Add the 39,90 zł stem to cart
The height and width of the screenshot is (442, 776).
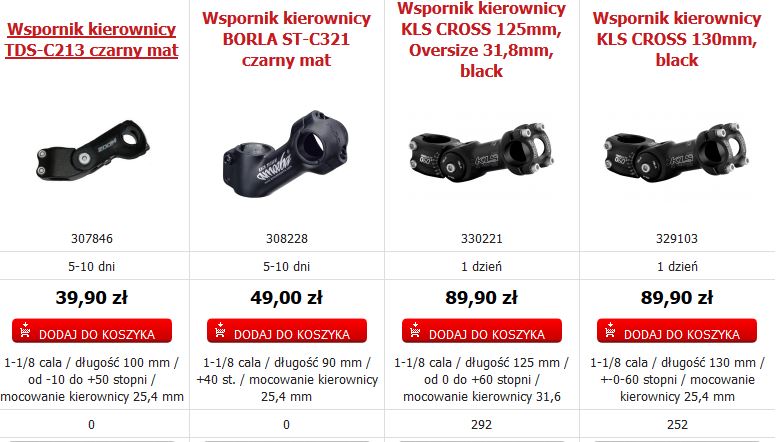click(x=92, y=331)
